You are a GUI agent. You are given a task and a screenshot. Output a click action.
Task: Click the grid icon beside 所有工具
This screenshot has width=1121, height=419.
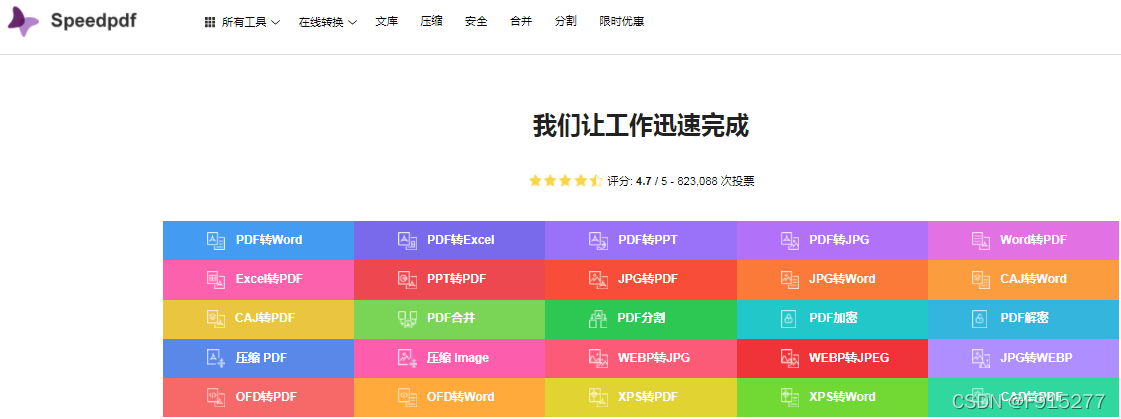[209, 22]
